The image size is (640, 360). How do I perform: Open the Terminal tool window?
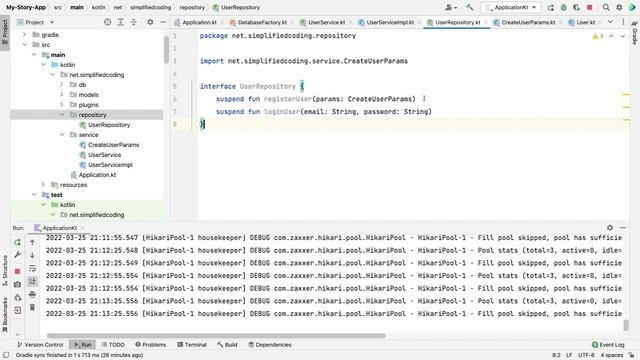click(x=192, y=344)
